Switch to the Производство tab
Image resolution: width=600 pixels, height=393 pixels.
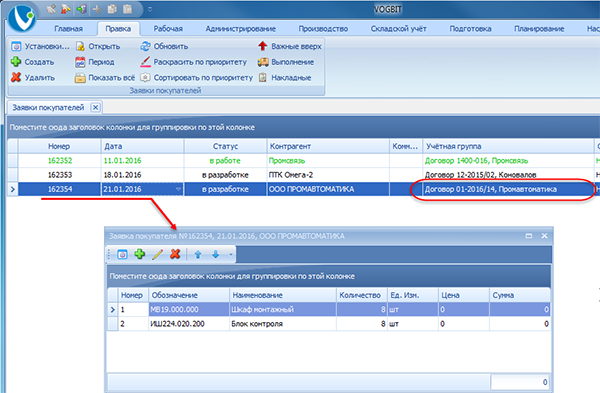tap(323, 29)
